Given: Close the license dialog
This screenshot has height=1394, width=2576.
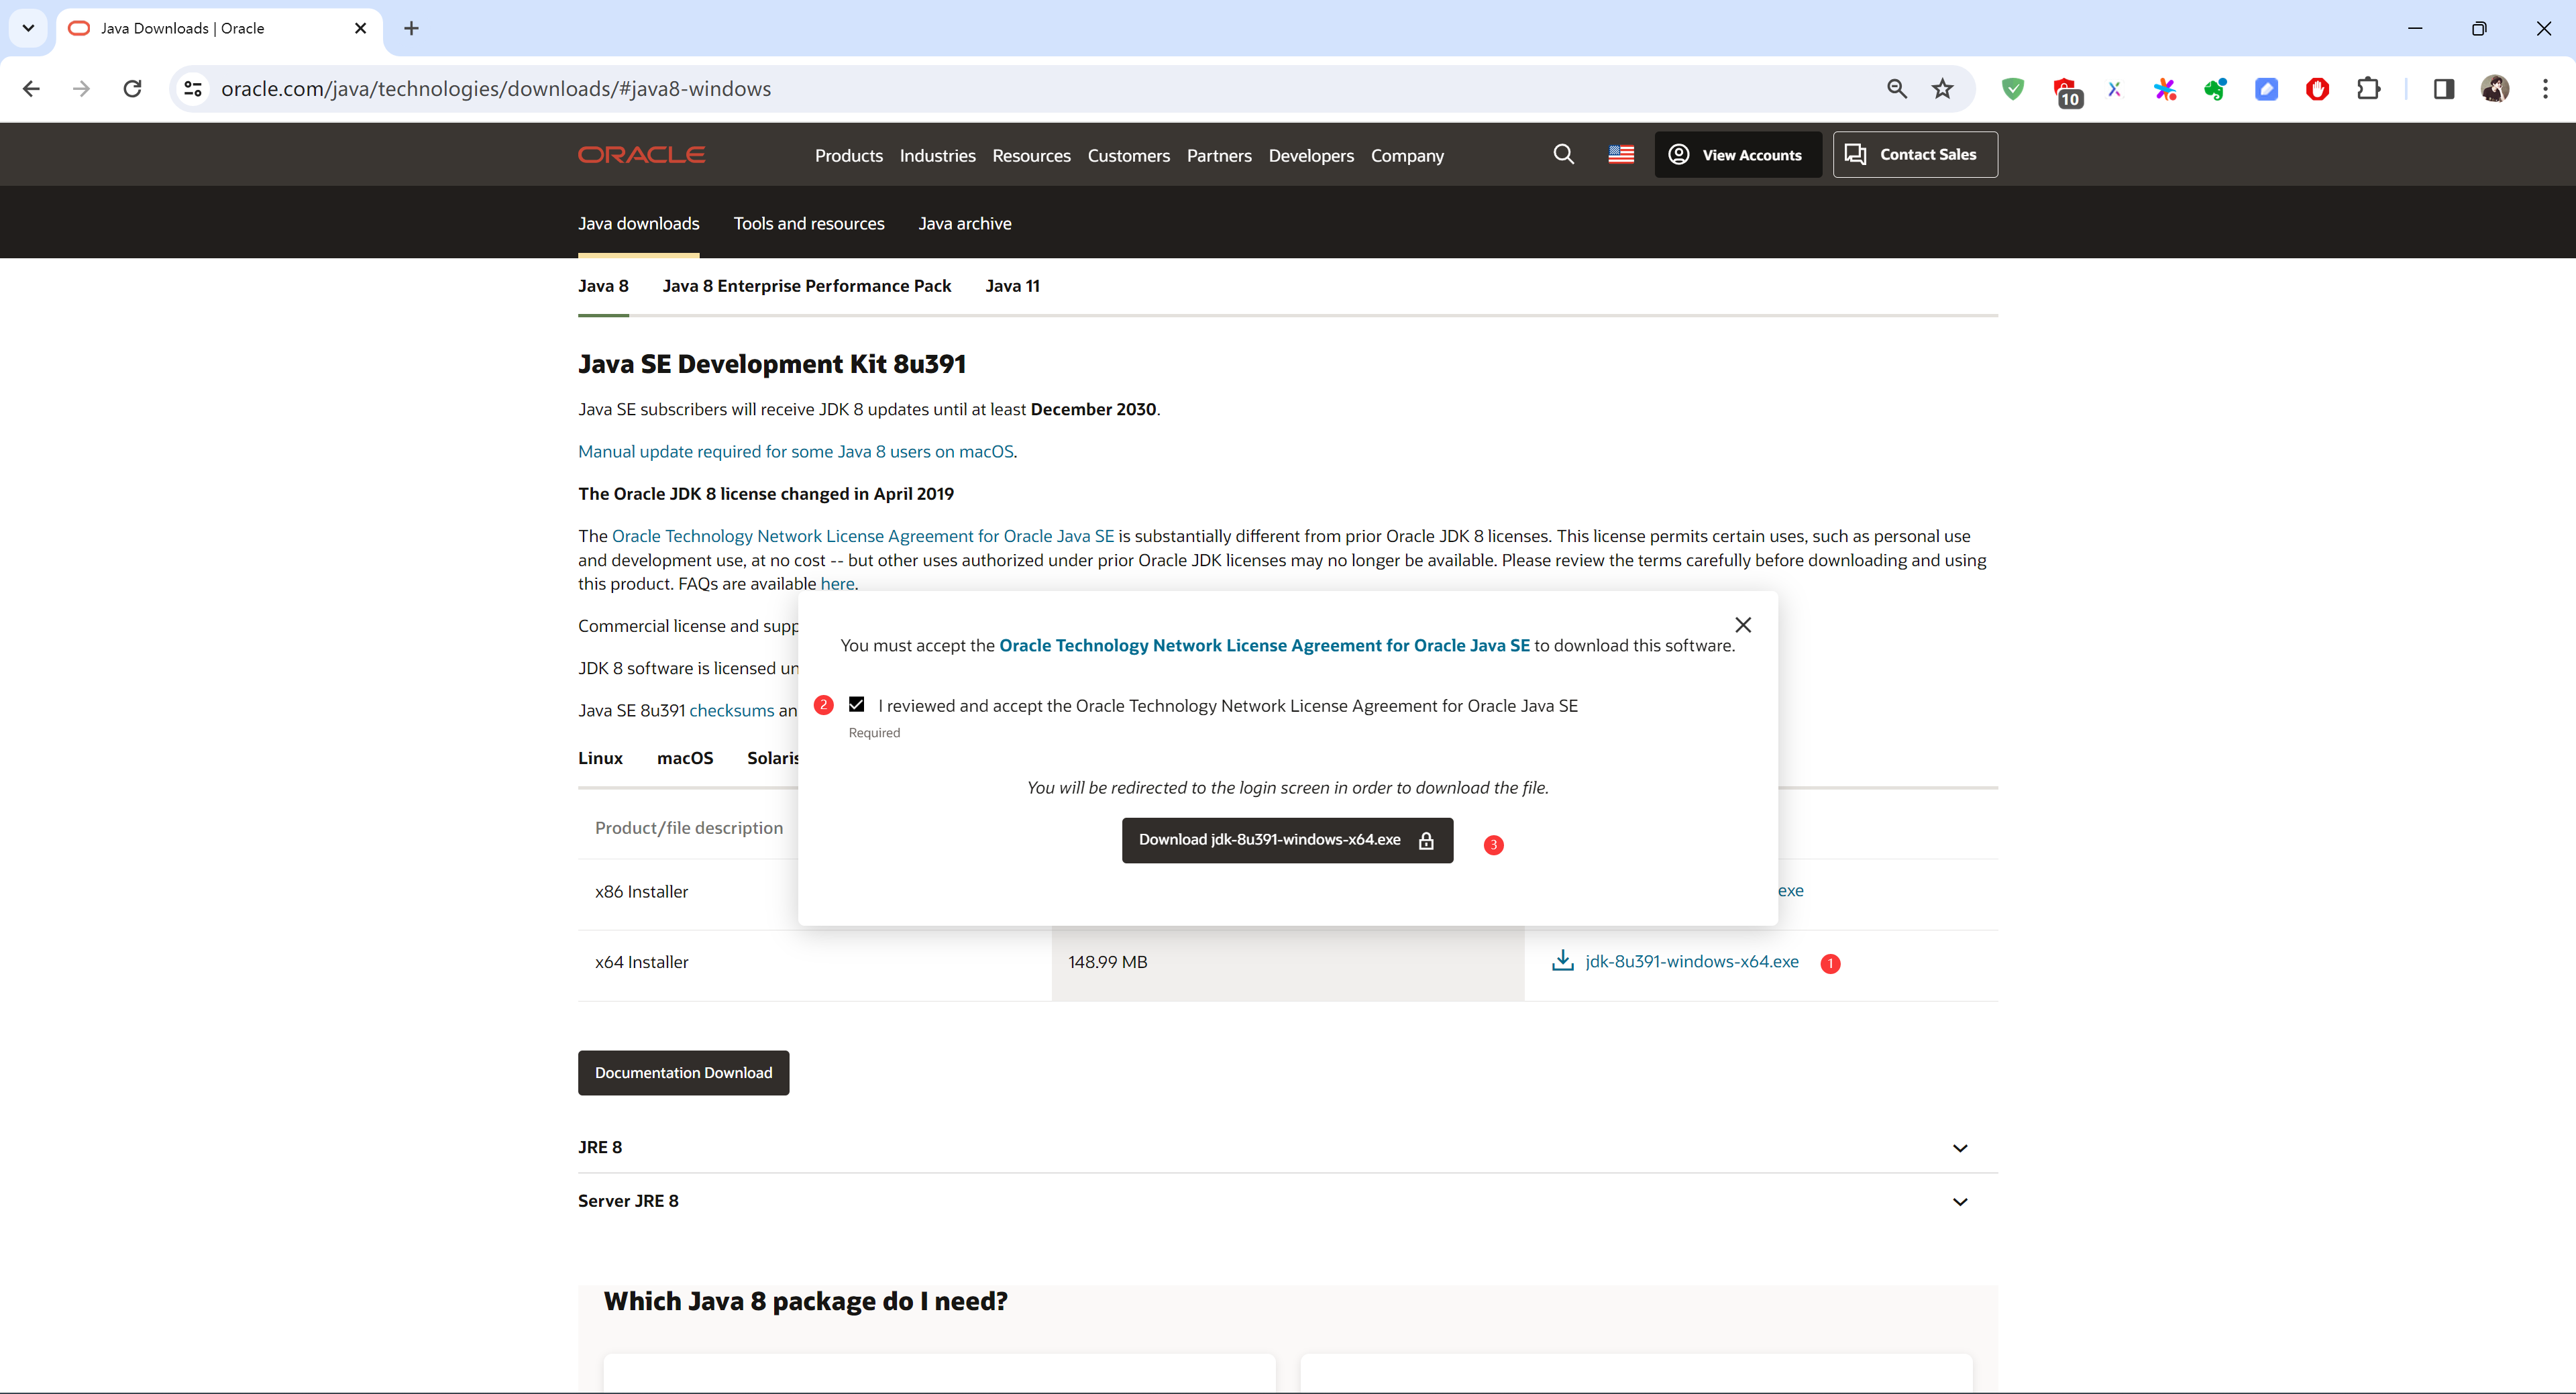Looking at the screenshot, I should (1743, 625).
